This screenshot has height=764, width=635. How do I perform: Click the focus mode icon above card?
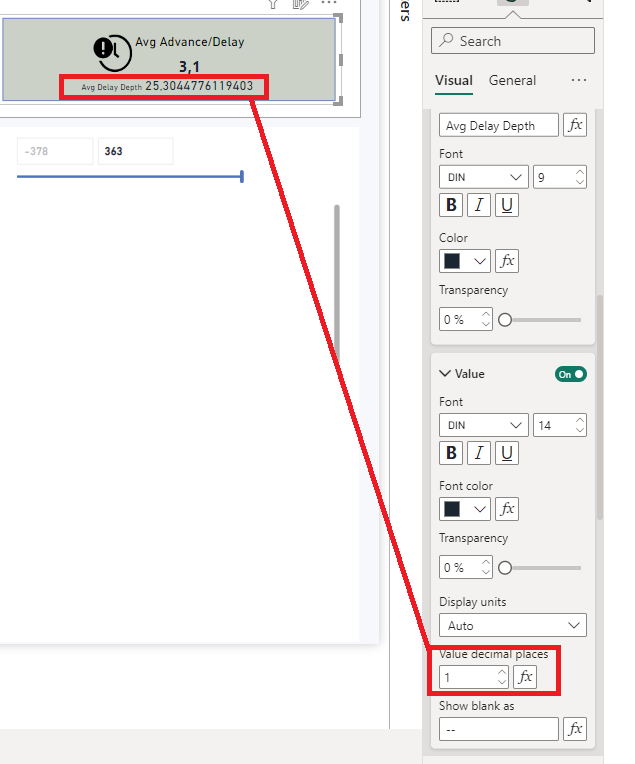click(x=301, y=4)
